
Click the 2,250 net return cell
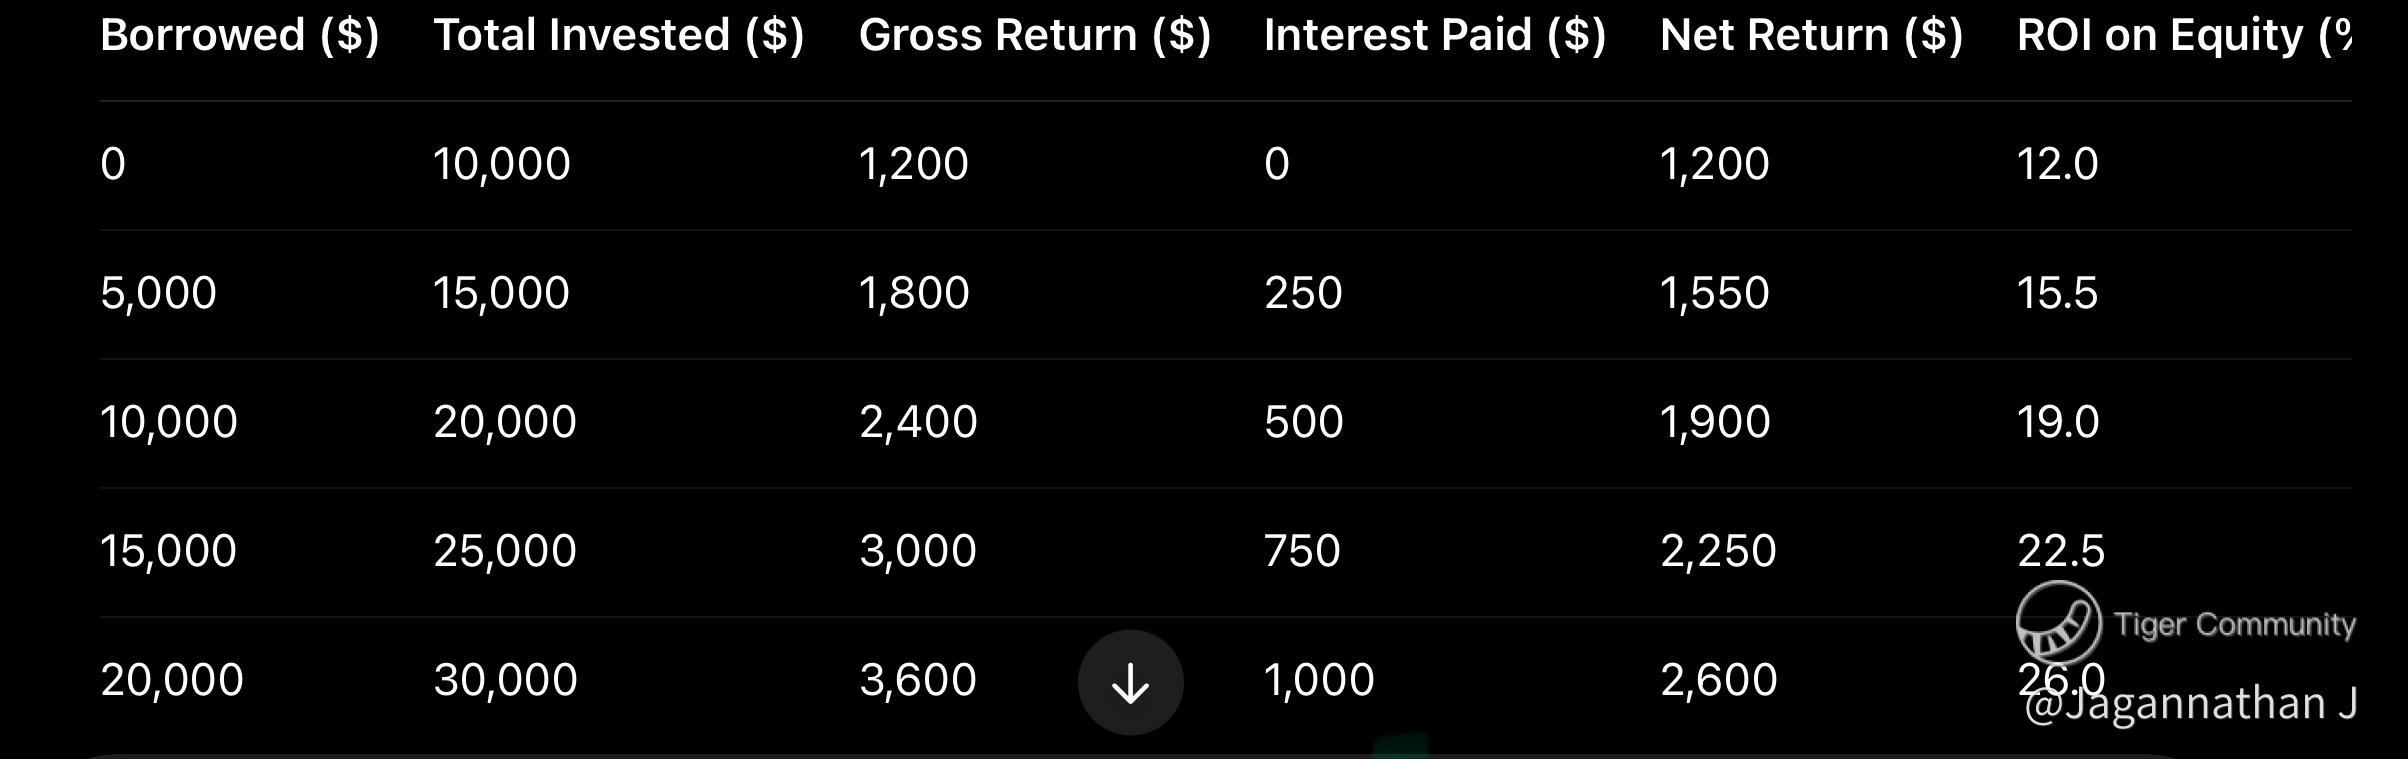coord(1718,551)
